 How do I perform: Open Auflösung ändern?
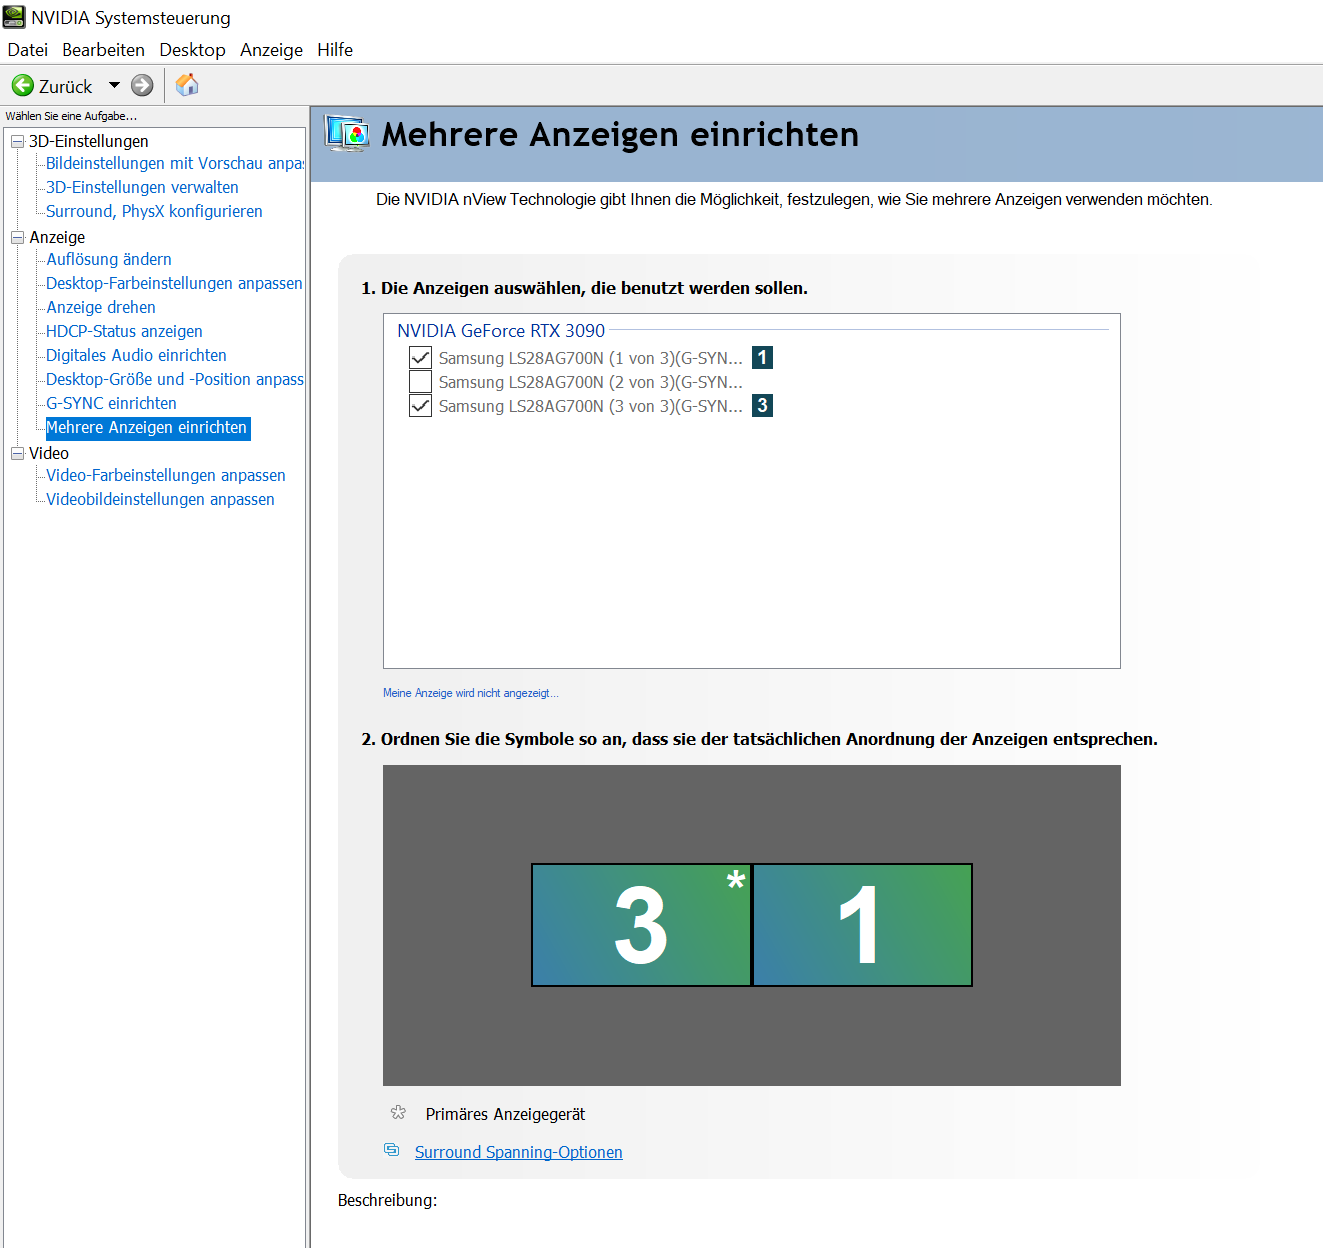(x=109, y=259)
